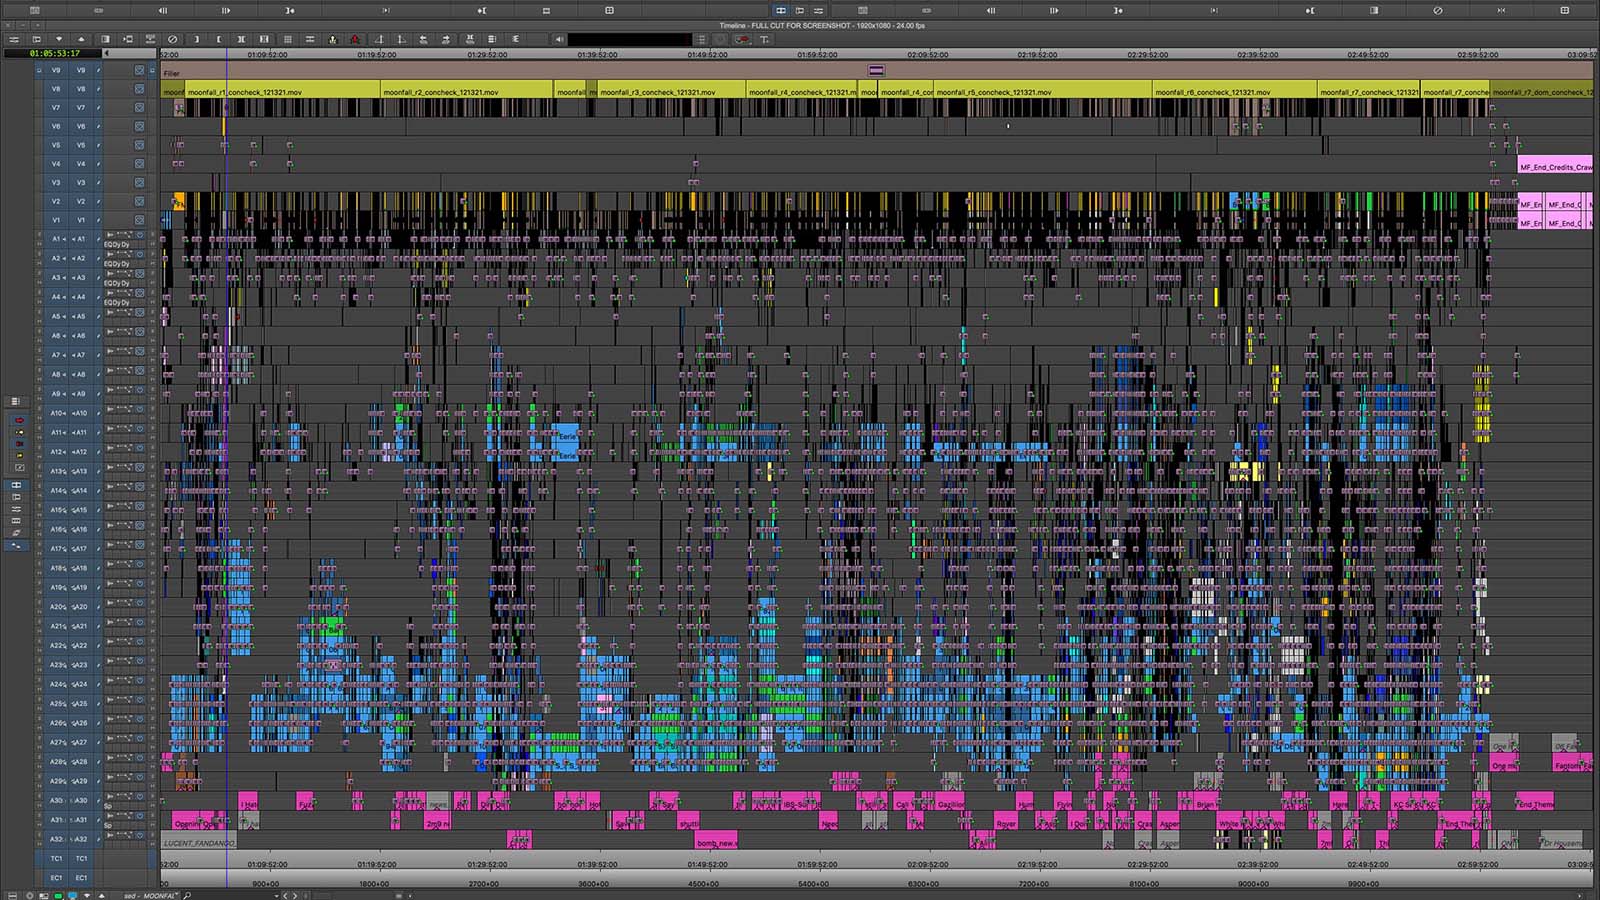Toggle the V5 record track selector

point(82,145)
